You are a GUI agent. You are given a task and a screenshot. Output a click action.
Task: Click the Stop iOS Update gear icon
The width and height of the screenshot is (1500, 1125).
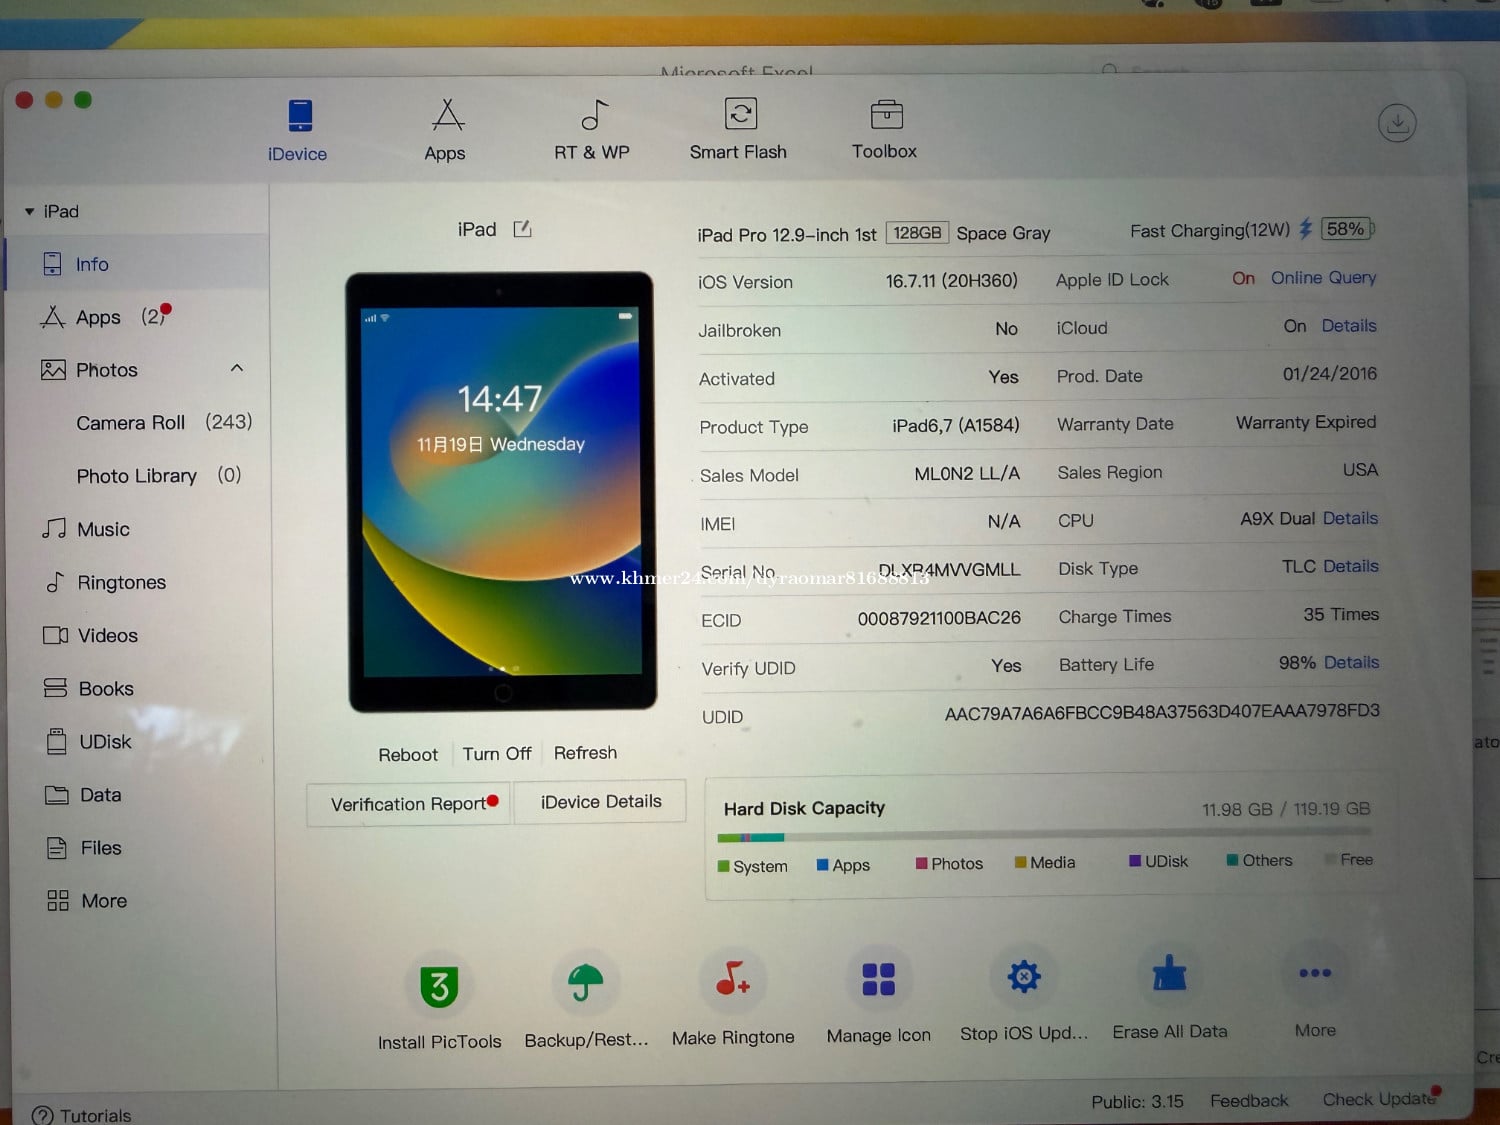[x=1023, y=976]
